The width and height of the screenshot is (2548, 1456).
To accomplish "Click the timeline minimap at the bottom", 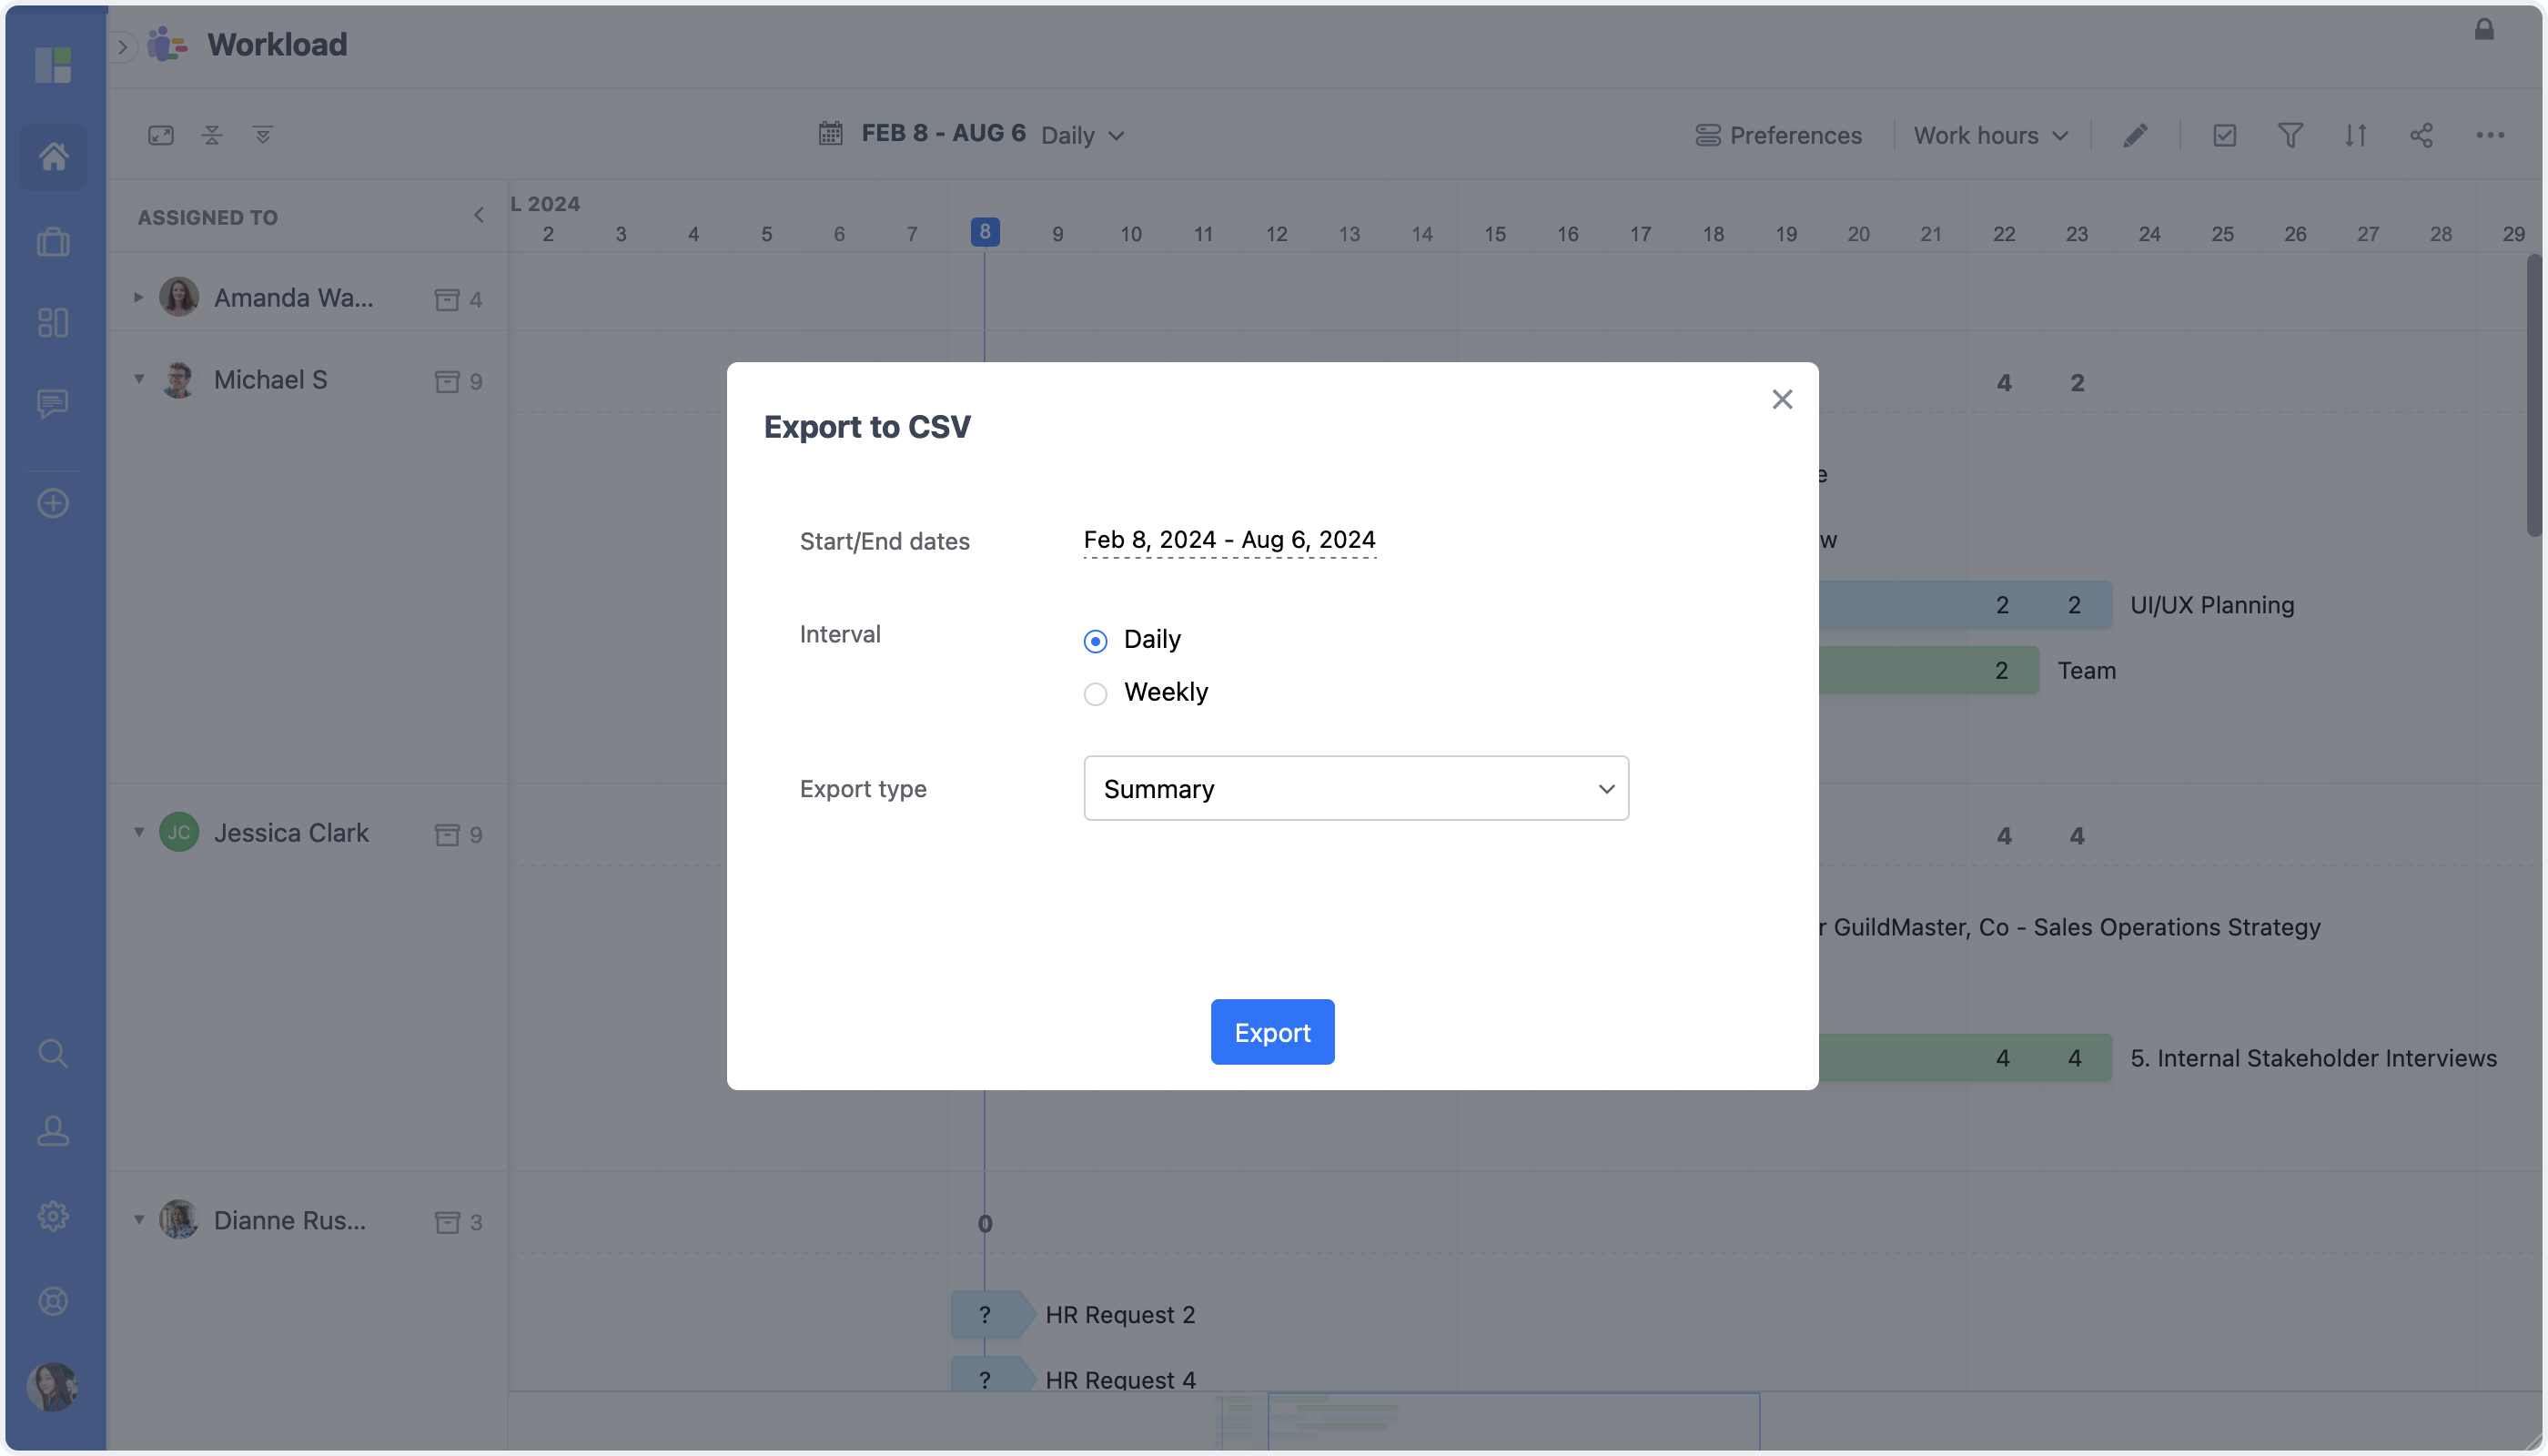I will pos(1513,1421).
